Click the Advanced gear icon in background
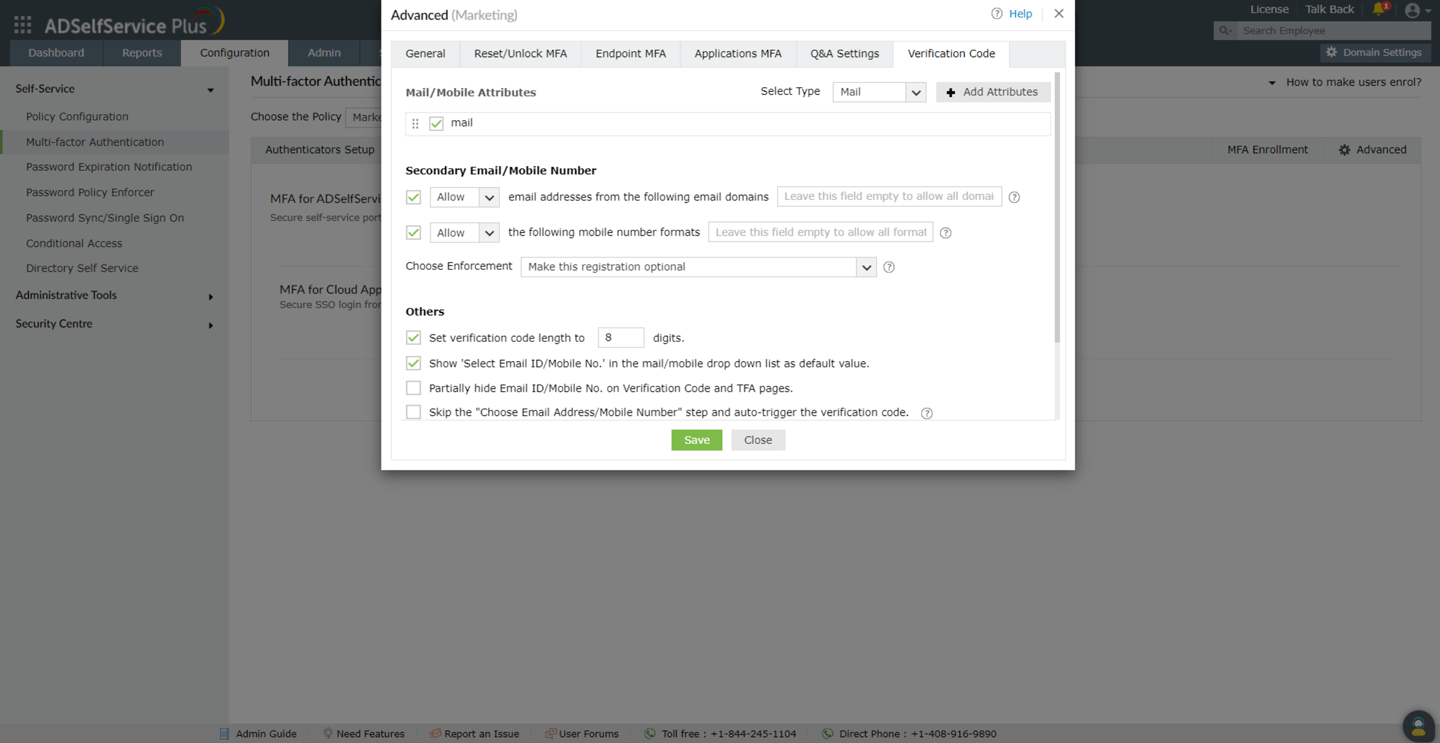The width and height of the screenshot is (1440, 743). point(1344,150)
